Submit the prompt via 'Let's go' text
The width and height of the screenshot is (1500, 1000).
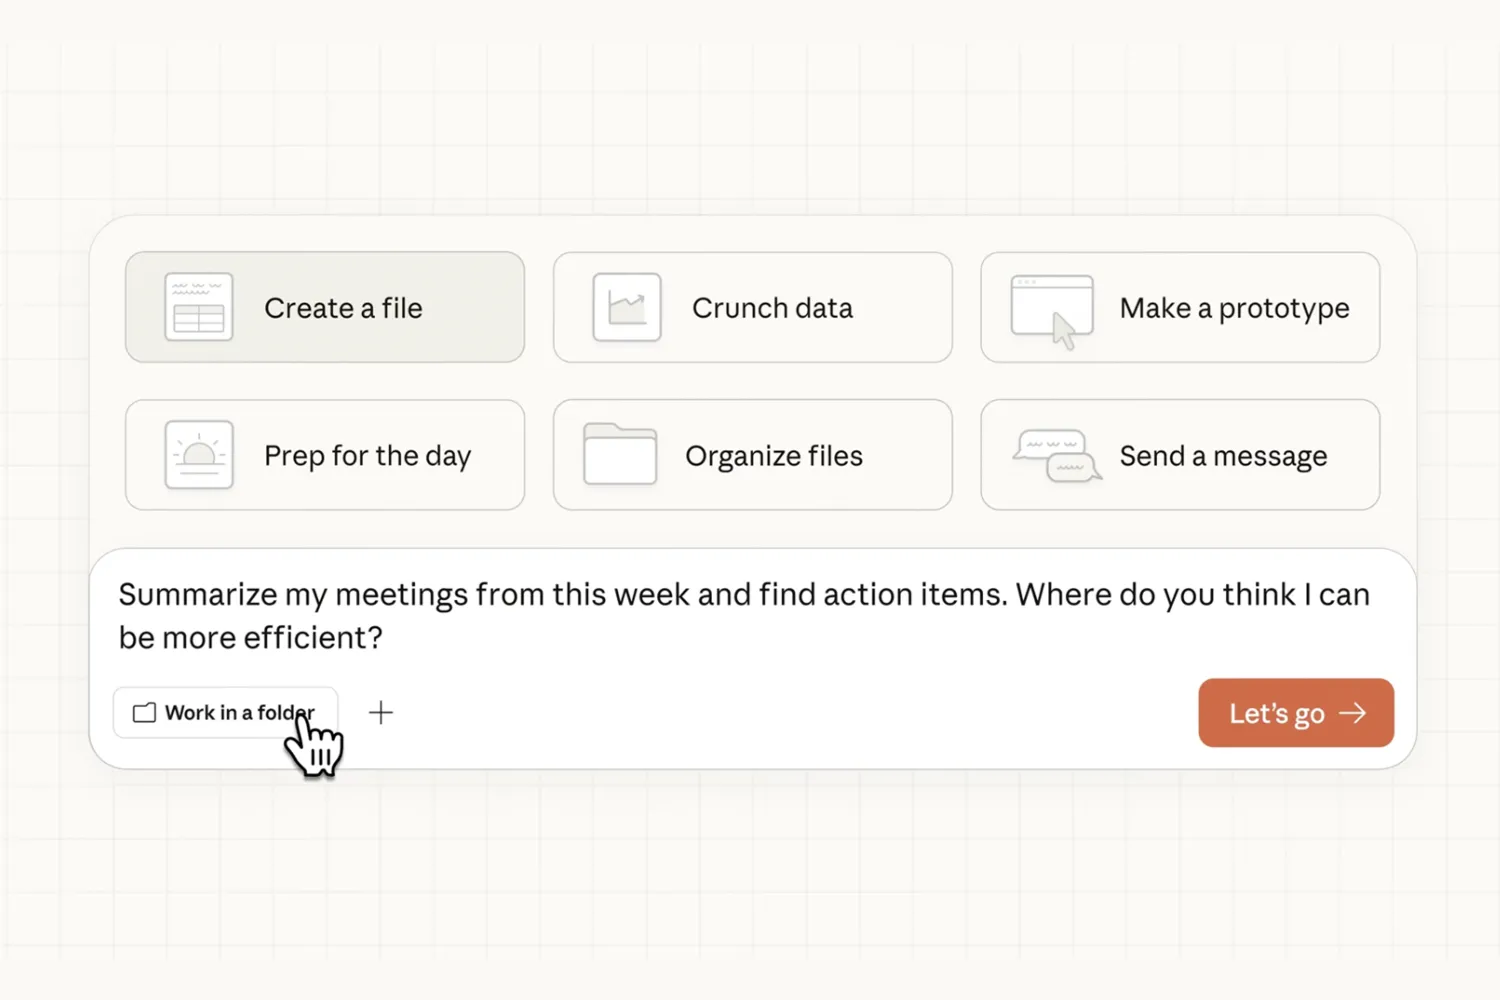pos(1276,714)
